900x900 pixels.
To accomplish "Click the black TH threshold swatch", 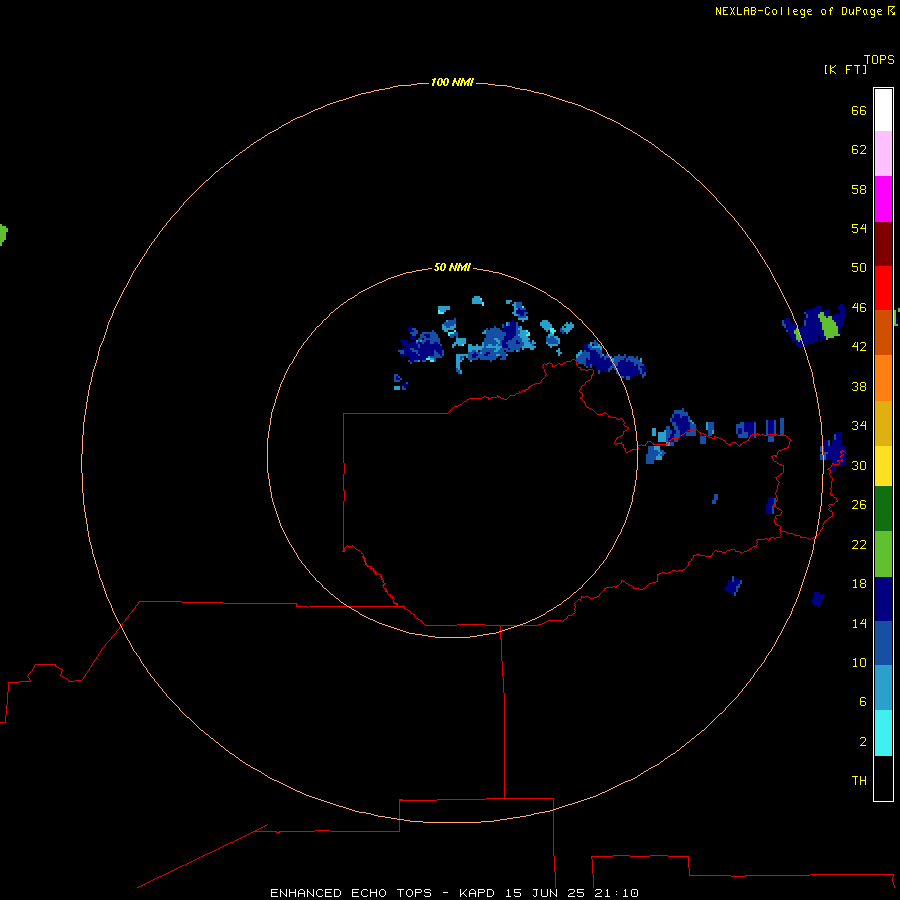I will click(883, 778).
